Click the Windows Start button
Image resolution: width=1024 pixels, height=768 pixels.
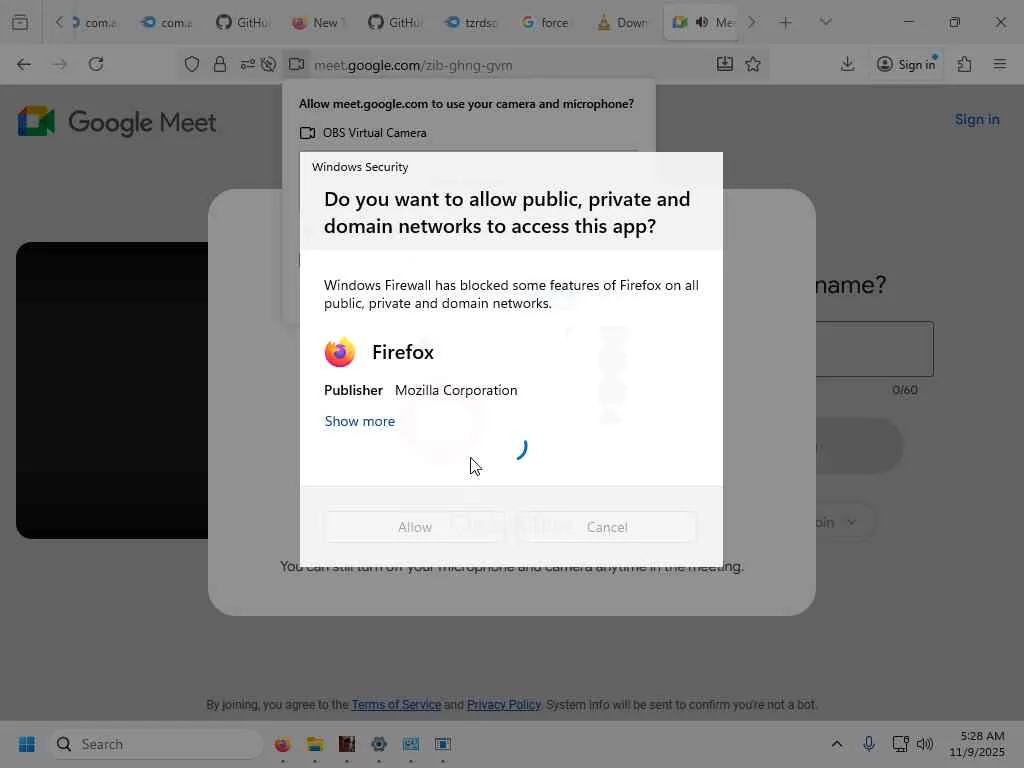pyautogui.click(x=27, y=744)
